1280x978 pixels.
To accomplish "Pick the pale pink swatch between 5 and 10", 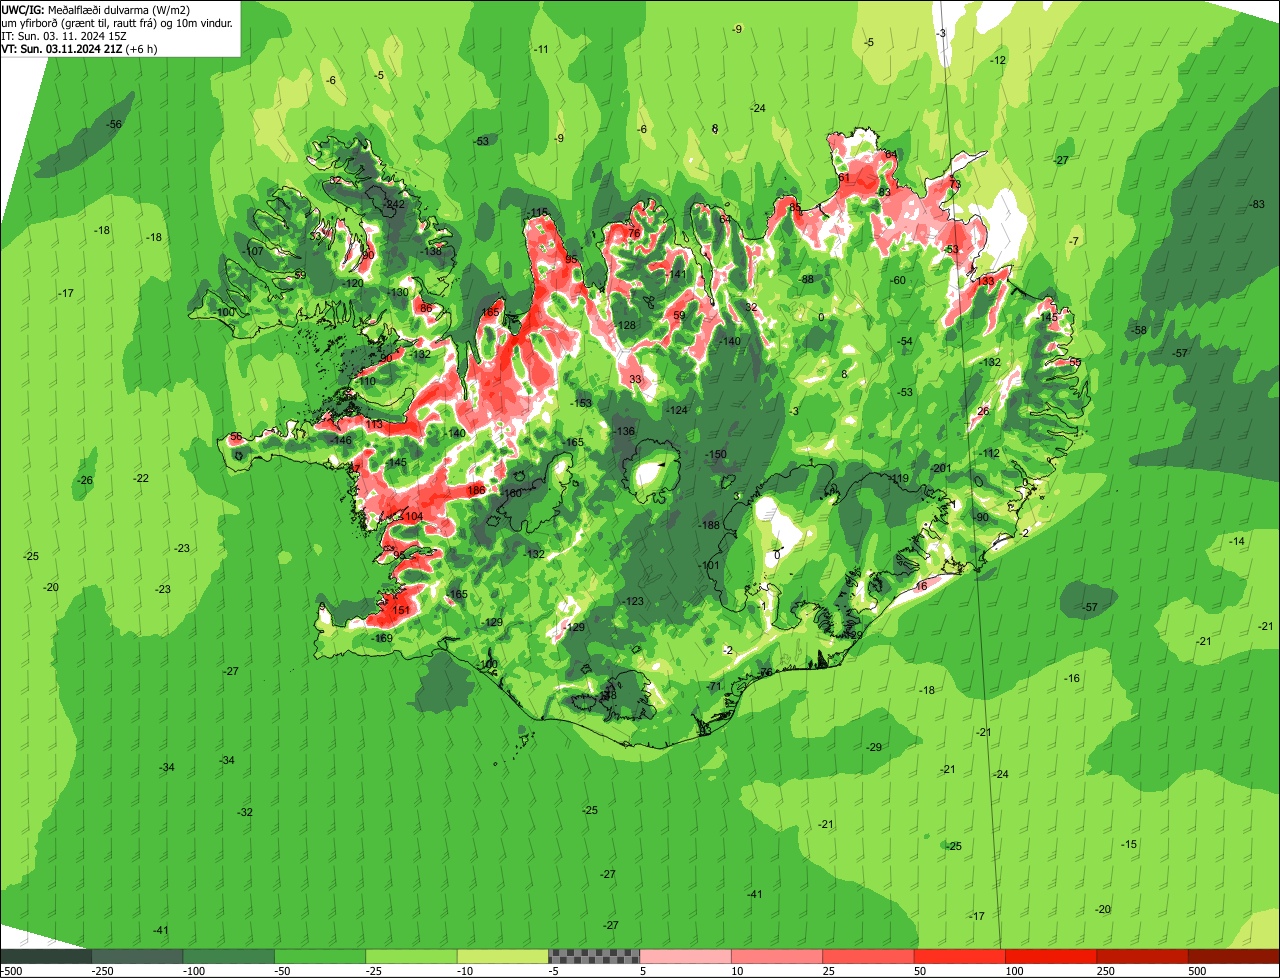I will [x=685, y=956].
